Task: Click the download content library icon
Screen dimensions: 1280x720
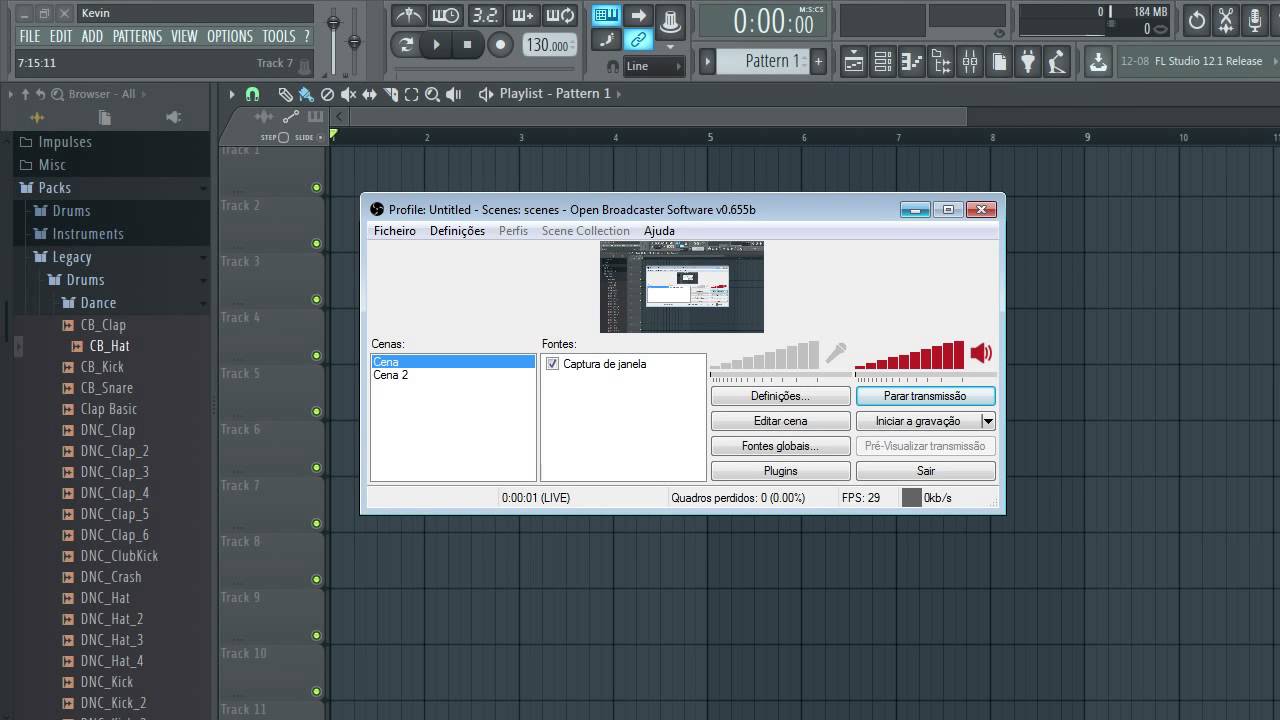Action: [1098, 62]
